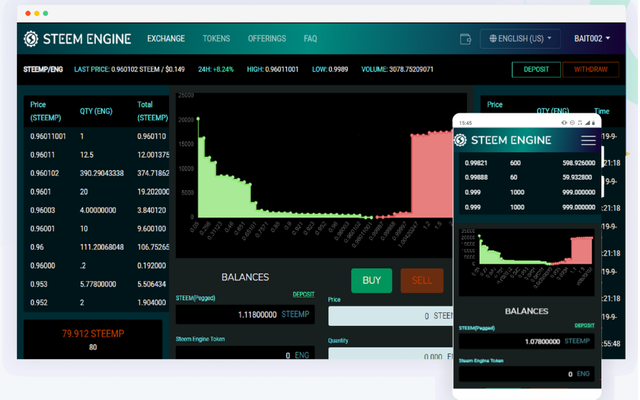Click the mobile depth chart thumbnail

(x=527, y=262)
